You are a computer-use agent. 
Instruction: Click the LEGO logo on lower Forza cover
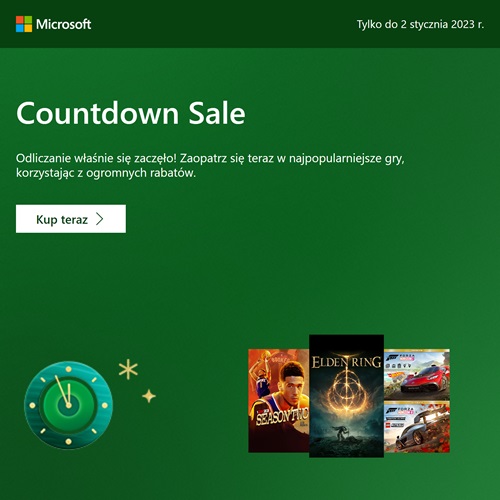389,426
